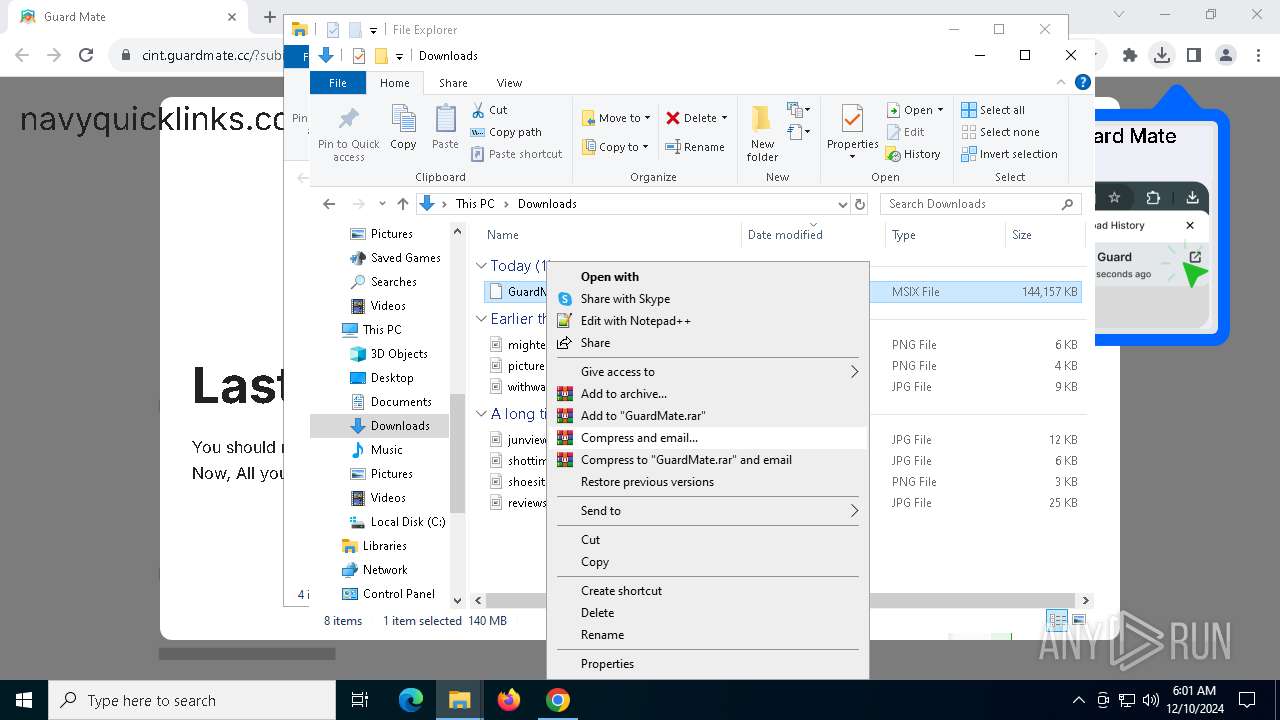Create a New folder from ribbon
1280x720 pixels.
762,132
